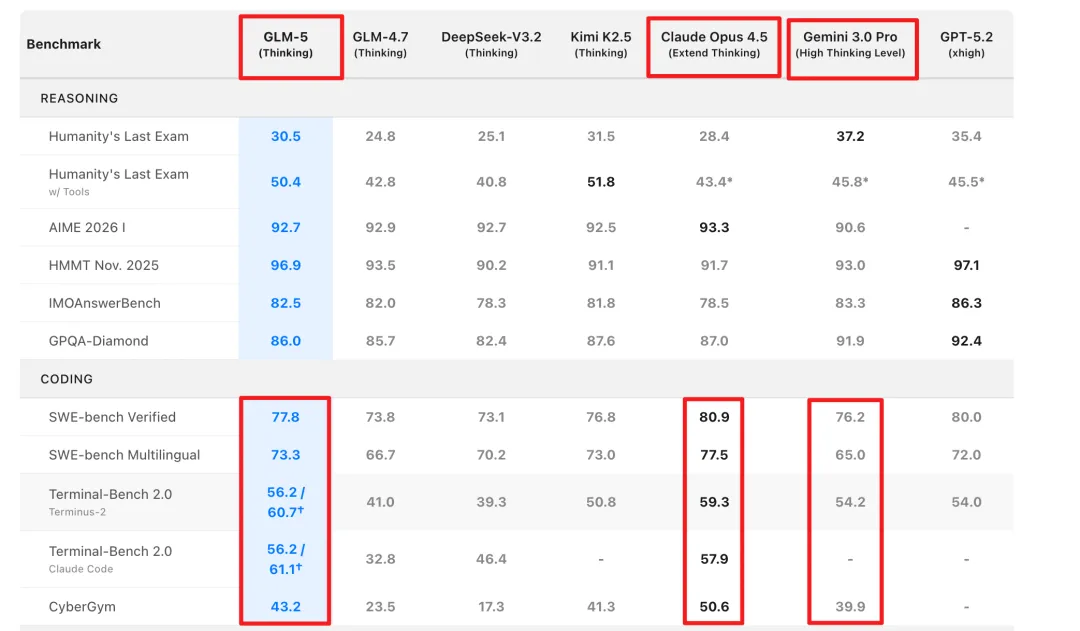Viewport: 1080px width, 631px height.
Task: Click the CODING section label
Action: [66, 379]
